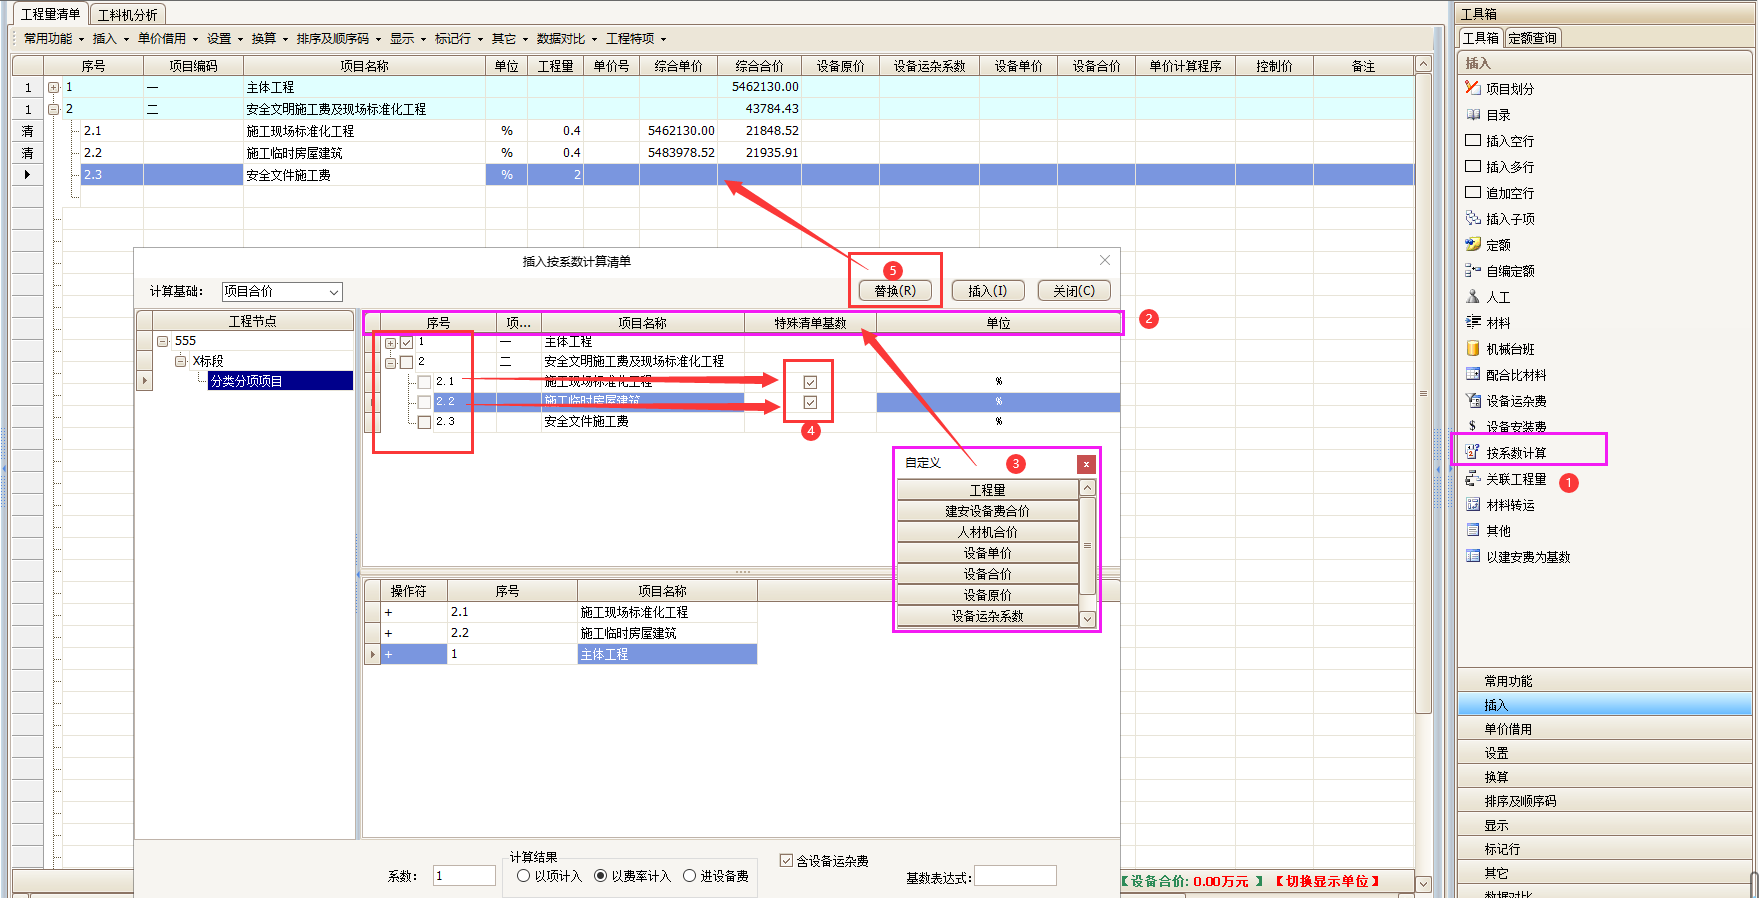Click the 替换(R) button
Image resolution: width=1759 pixels, height=898 pixels.
[x=895, y=291]
